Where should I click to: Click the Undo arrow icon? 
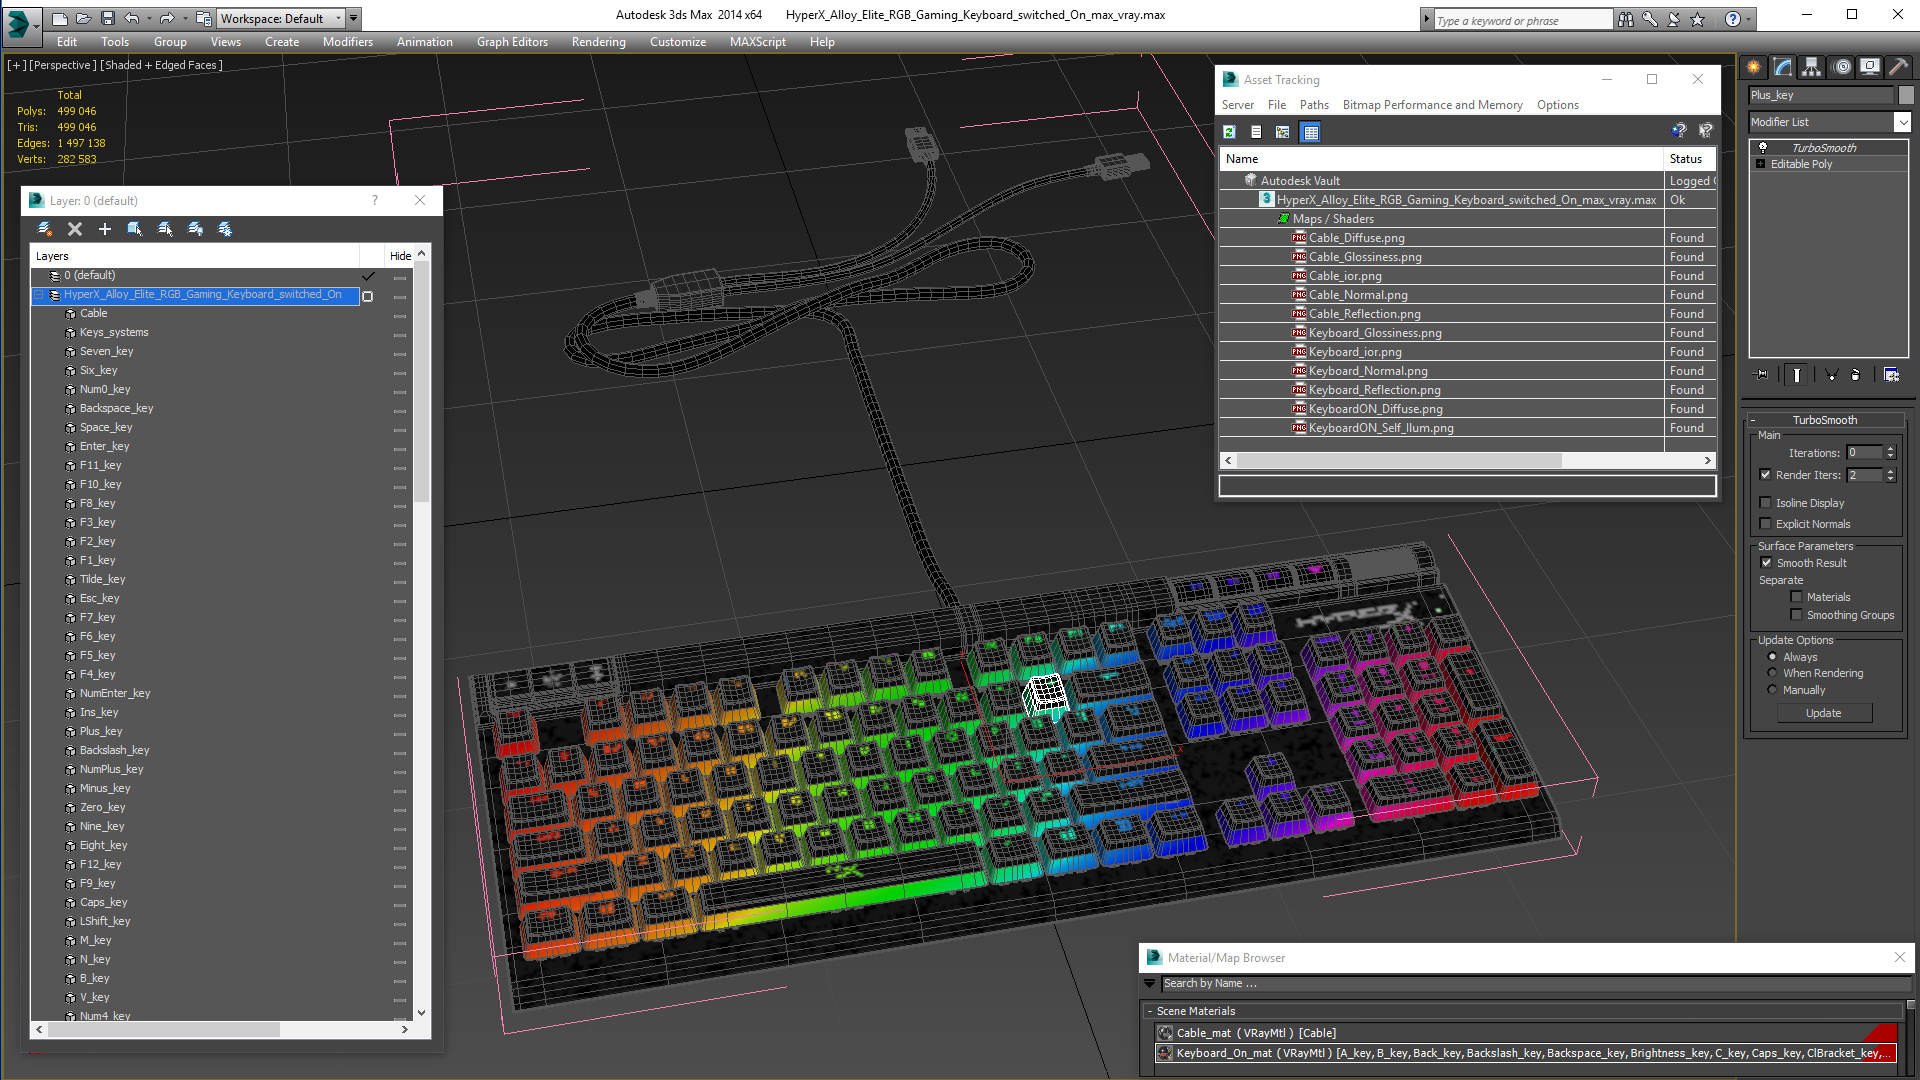pyautogui.click(x=132, y=18)
